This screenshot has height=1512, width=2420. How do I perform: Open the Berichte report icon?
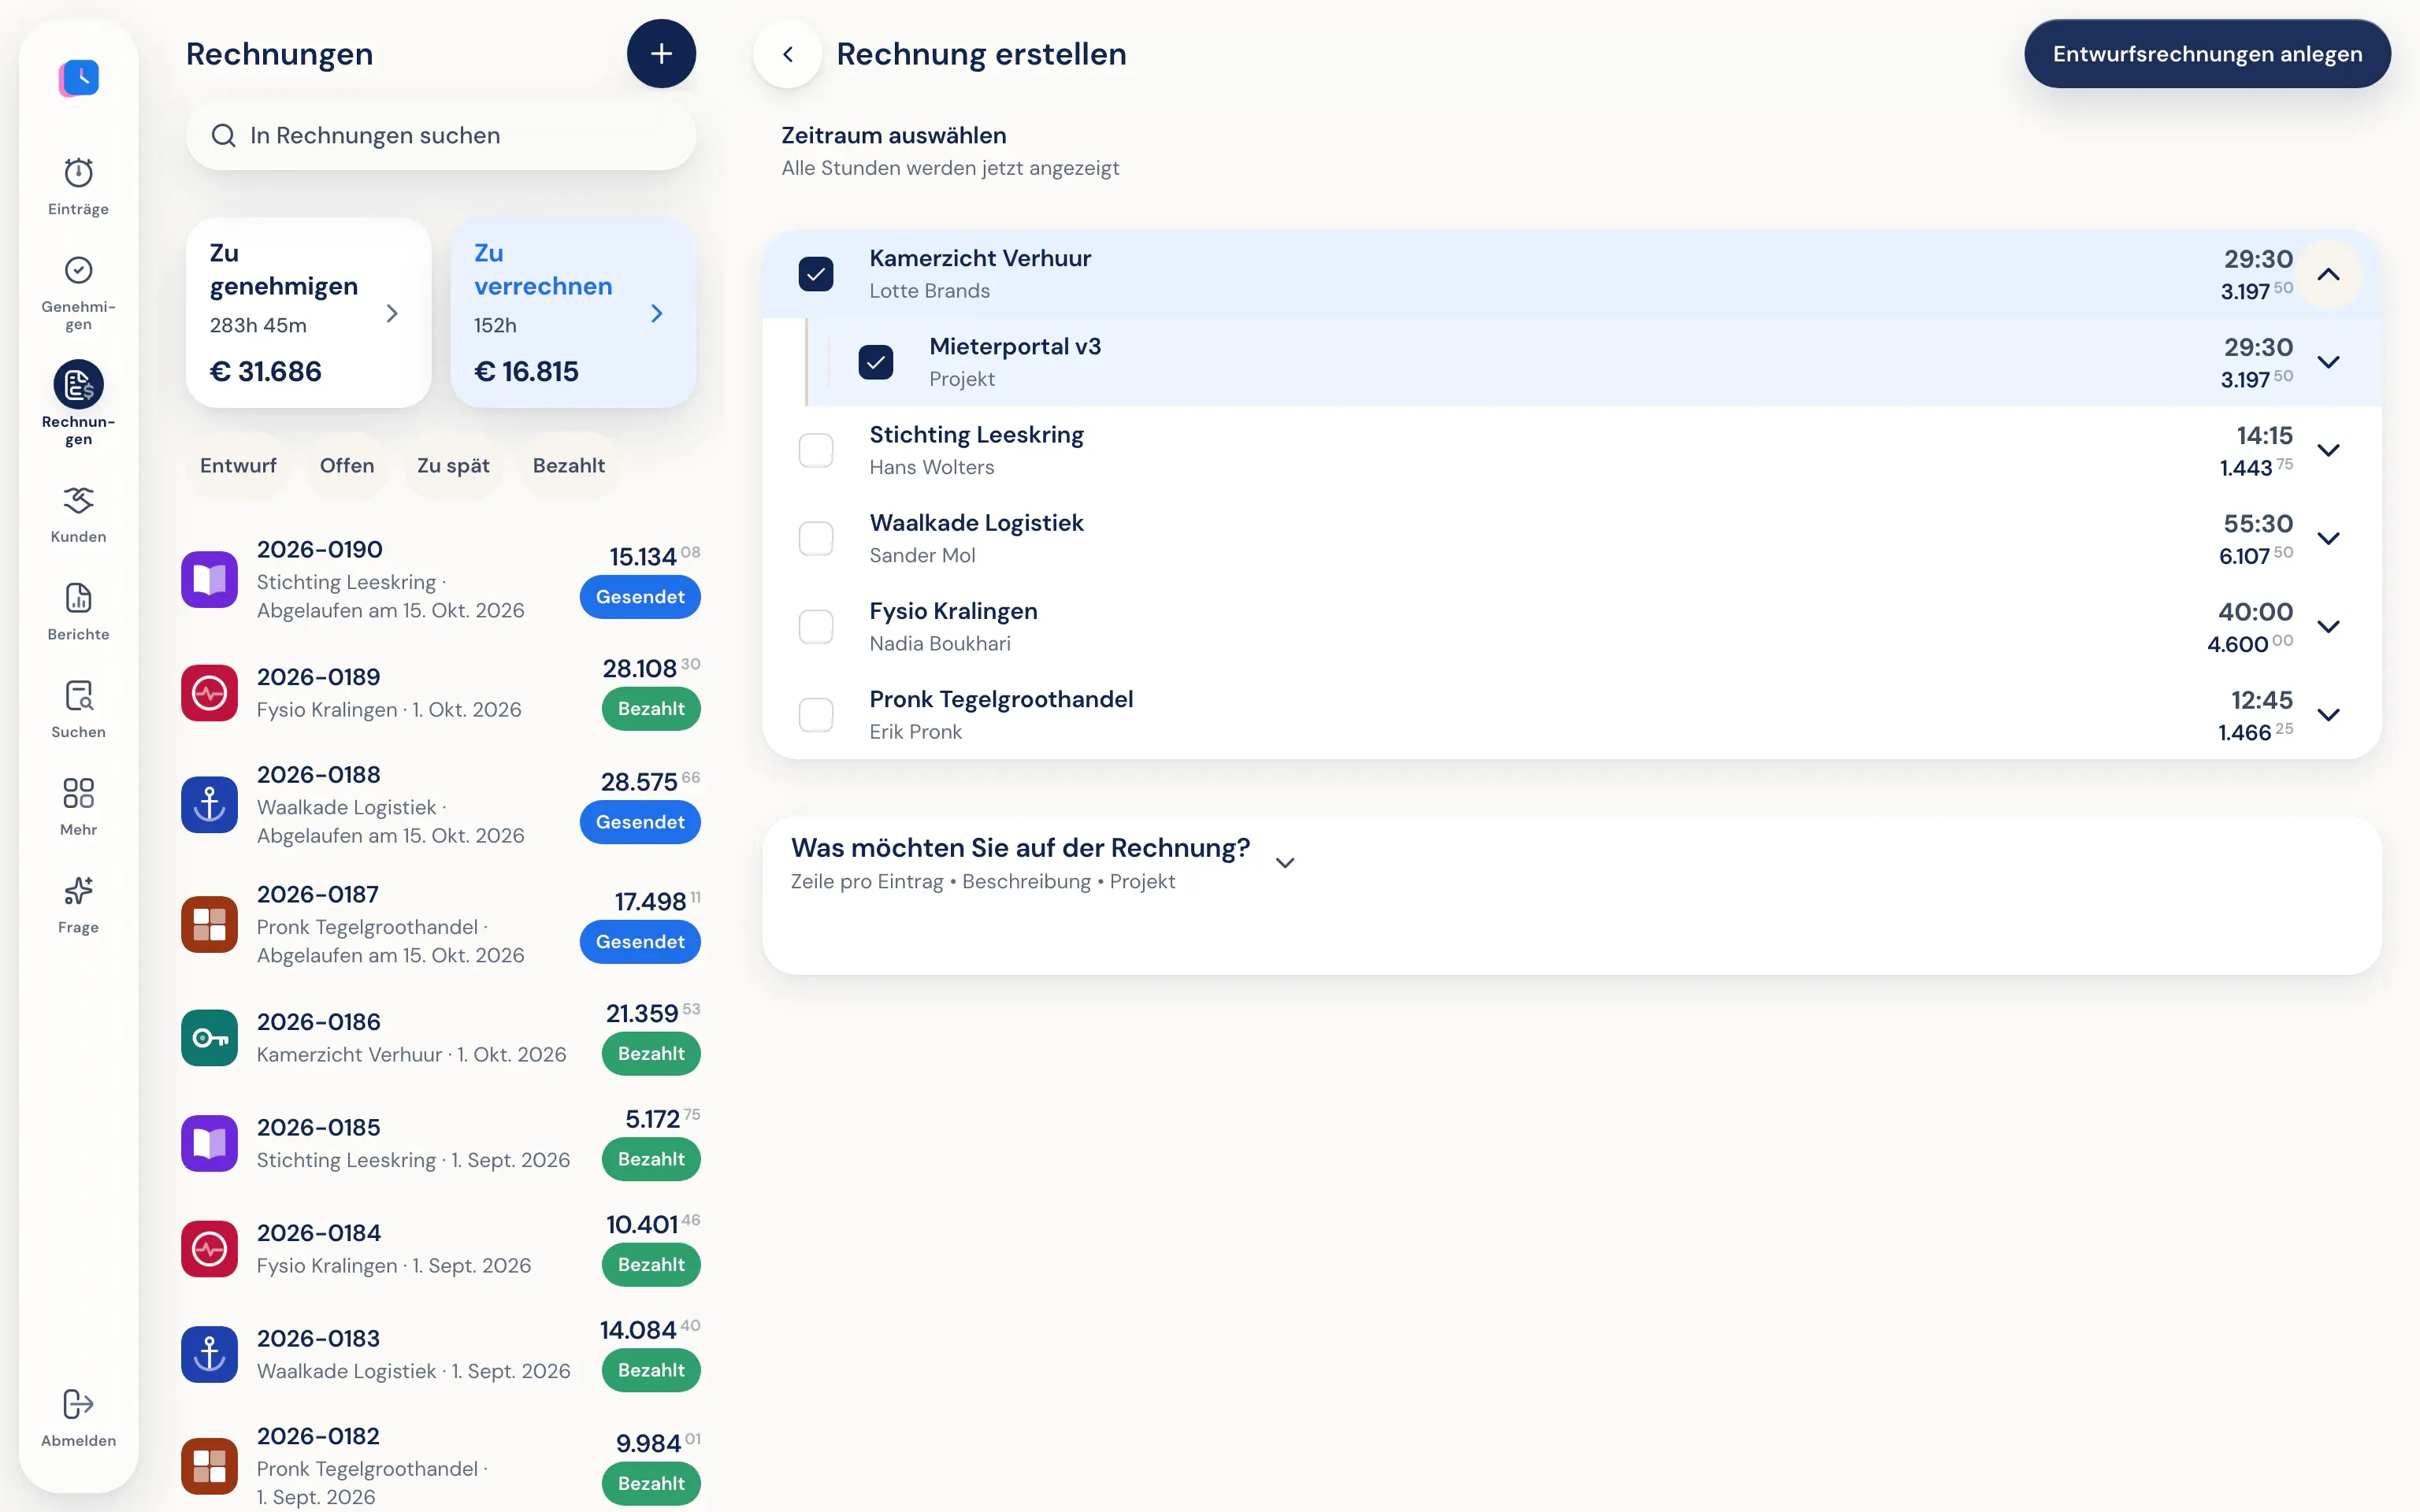coord(78,598)
